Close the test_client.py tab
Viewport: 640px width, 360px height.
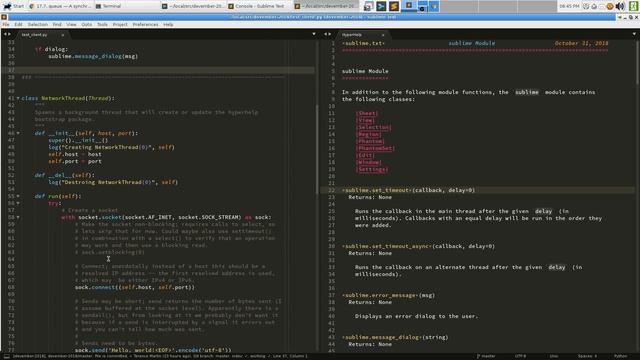(x=62, y=35)
